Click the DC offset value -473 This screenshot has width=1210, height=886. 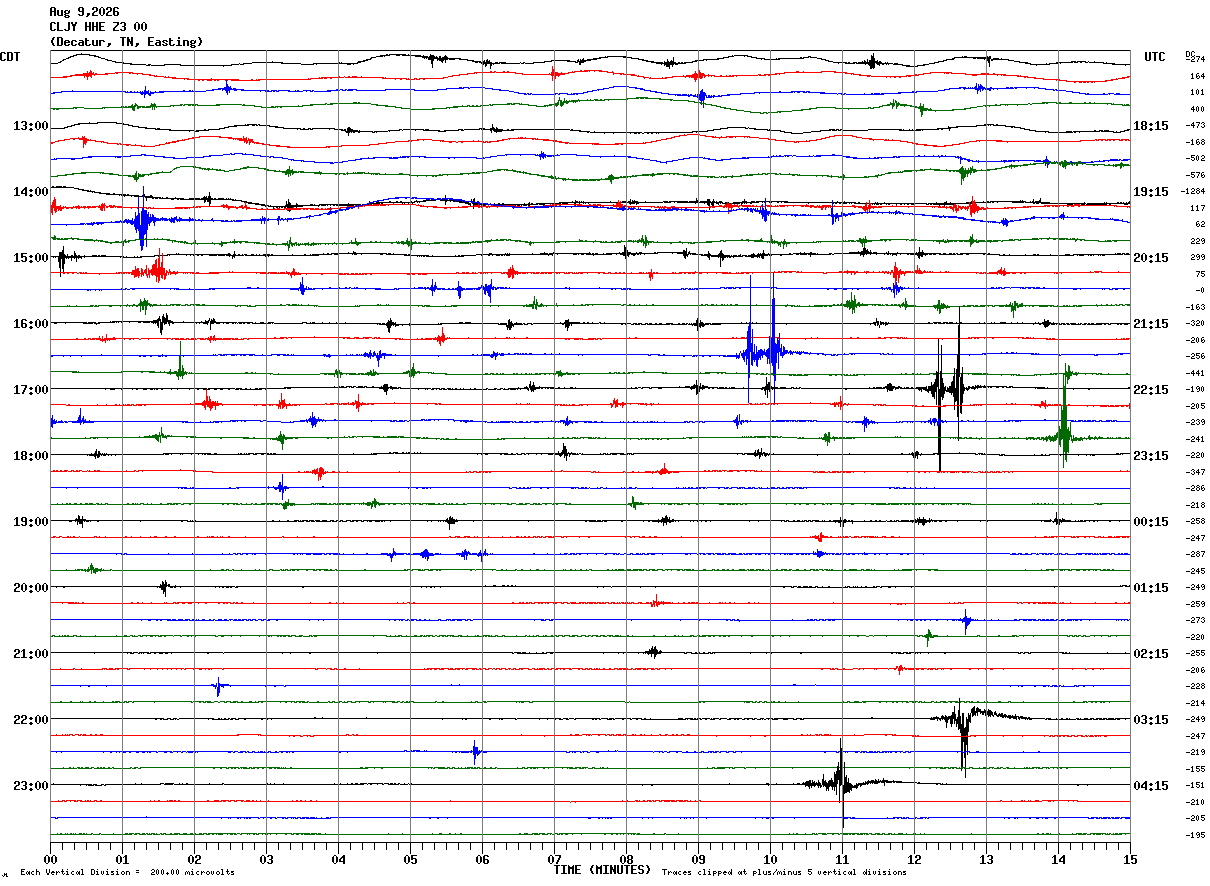coord(1196,126)
